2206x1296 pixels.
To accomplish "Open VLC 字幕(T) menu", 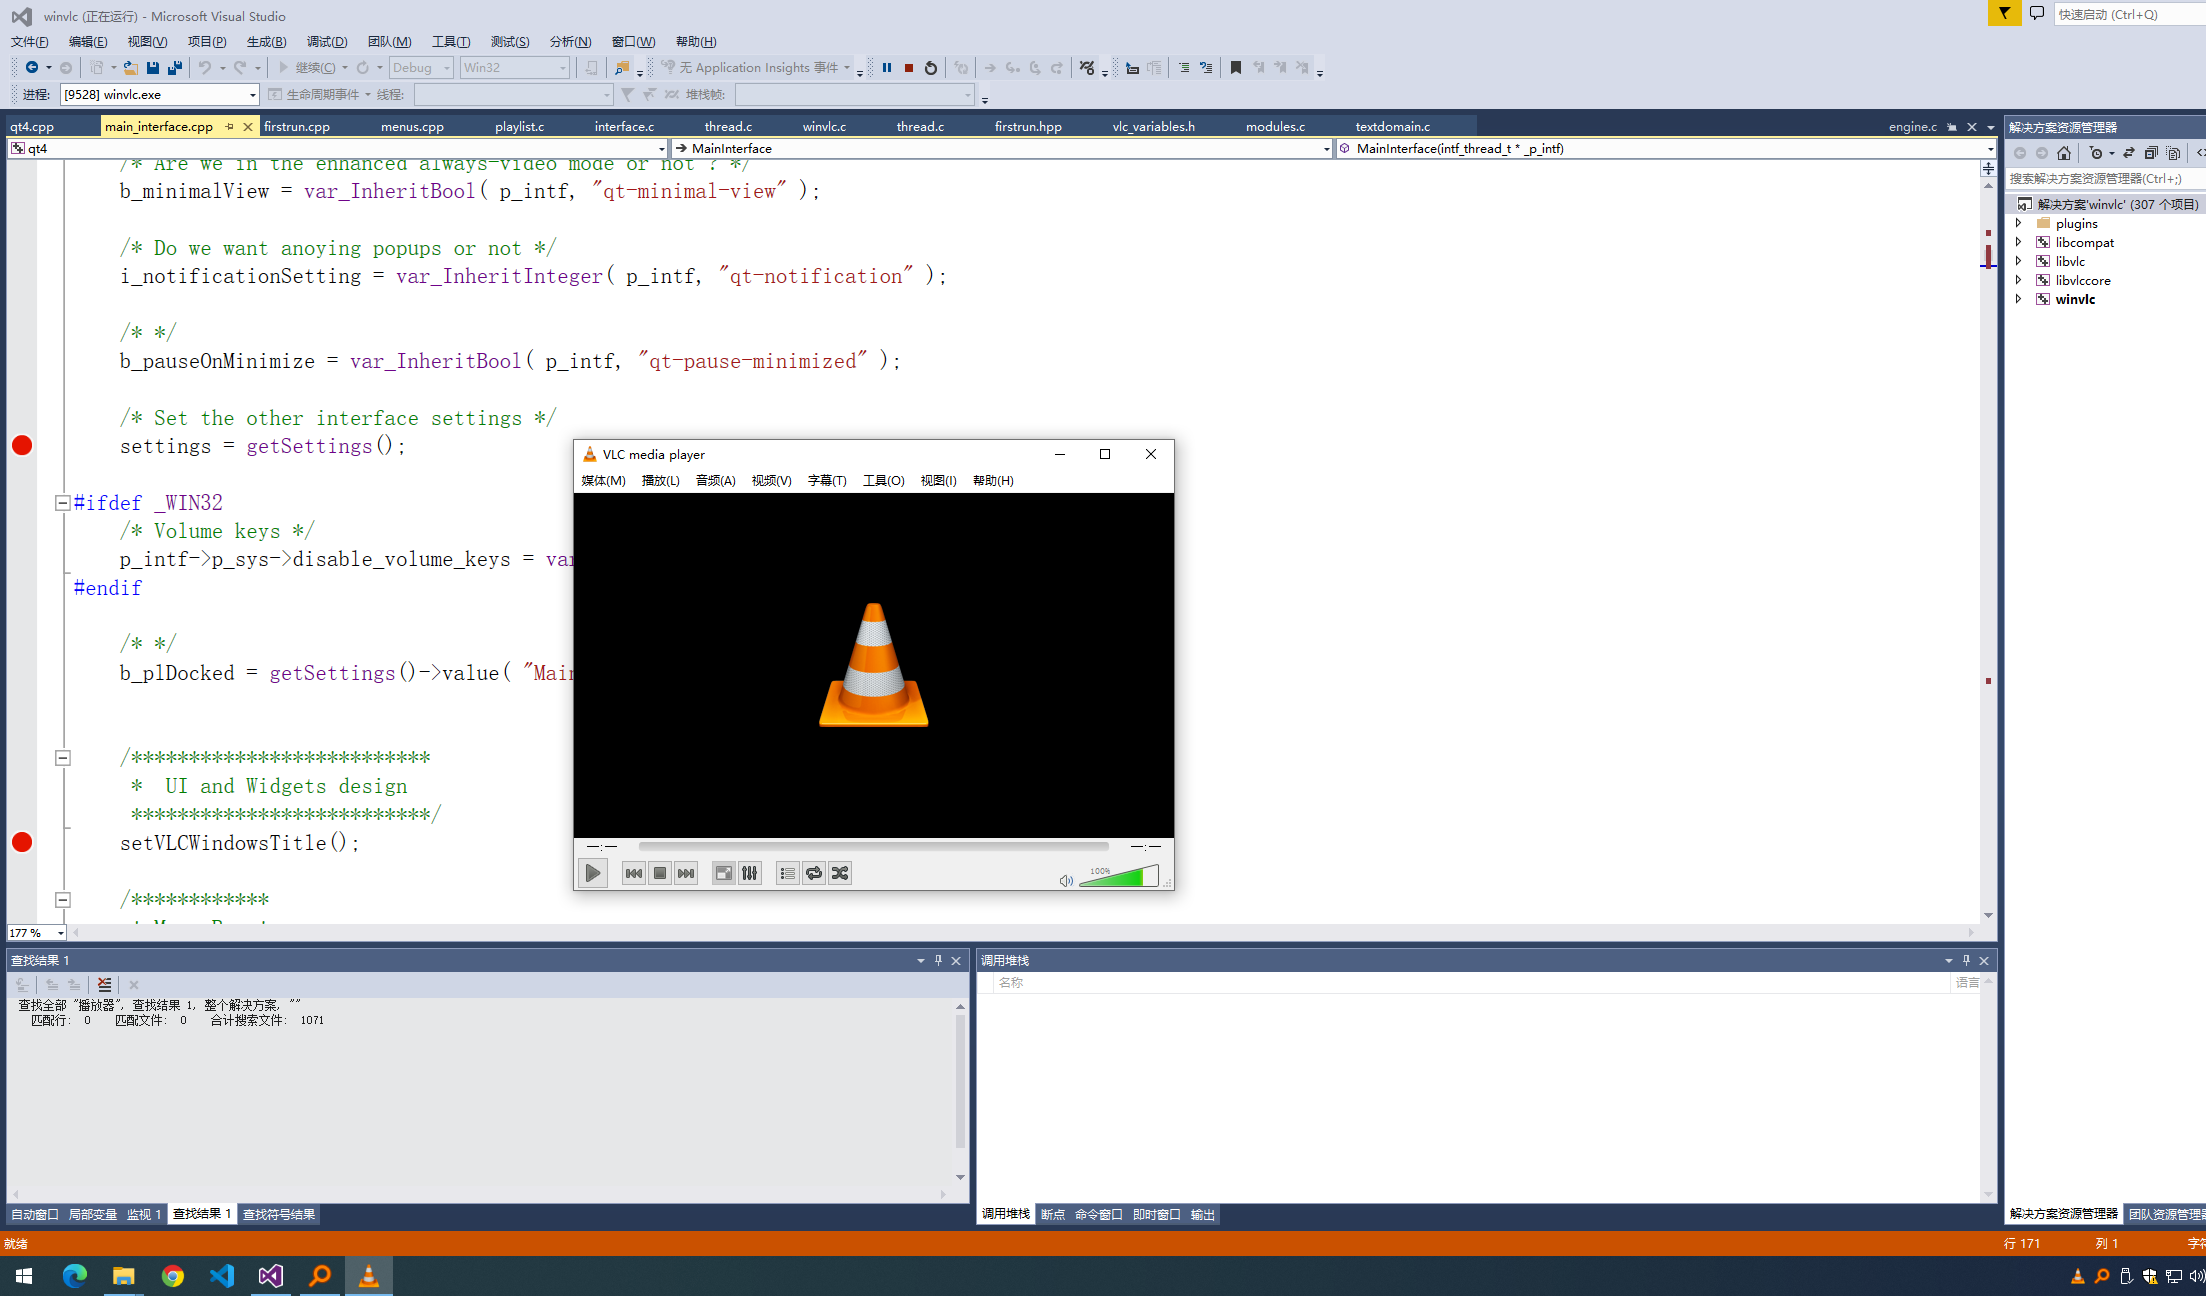I will 827,481.
